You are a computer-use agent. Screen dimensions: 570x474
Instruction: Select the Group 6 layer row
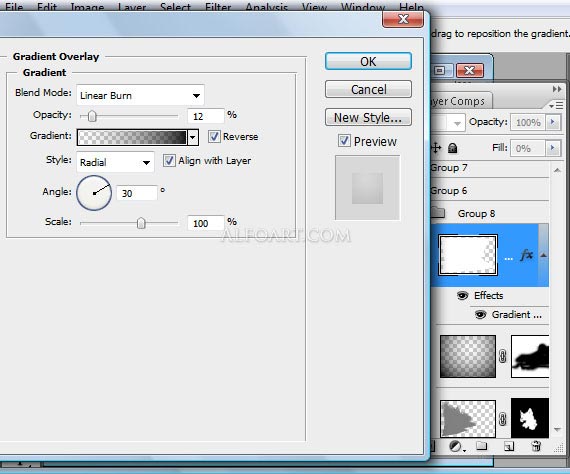click(489, 190)
